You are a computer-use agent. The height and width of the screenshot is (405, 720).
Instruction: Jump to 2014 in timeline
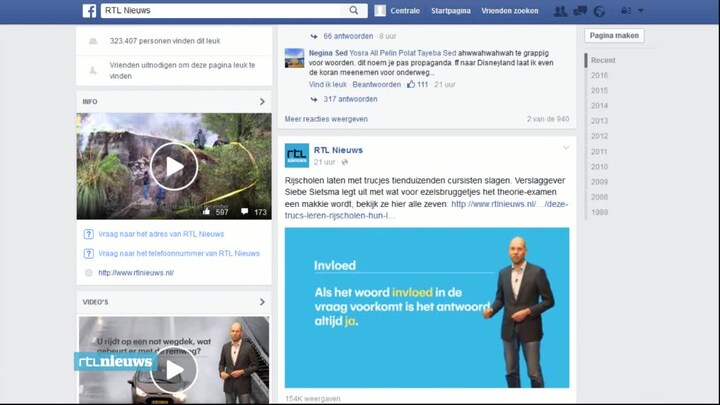click(x=599, y=106)
